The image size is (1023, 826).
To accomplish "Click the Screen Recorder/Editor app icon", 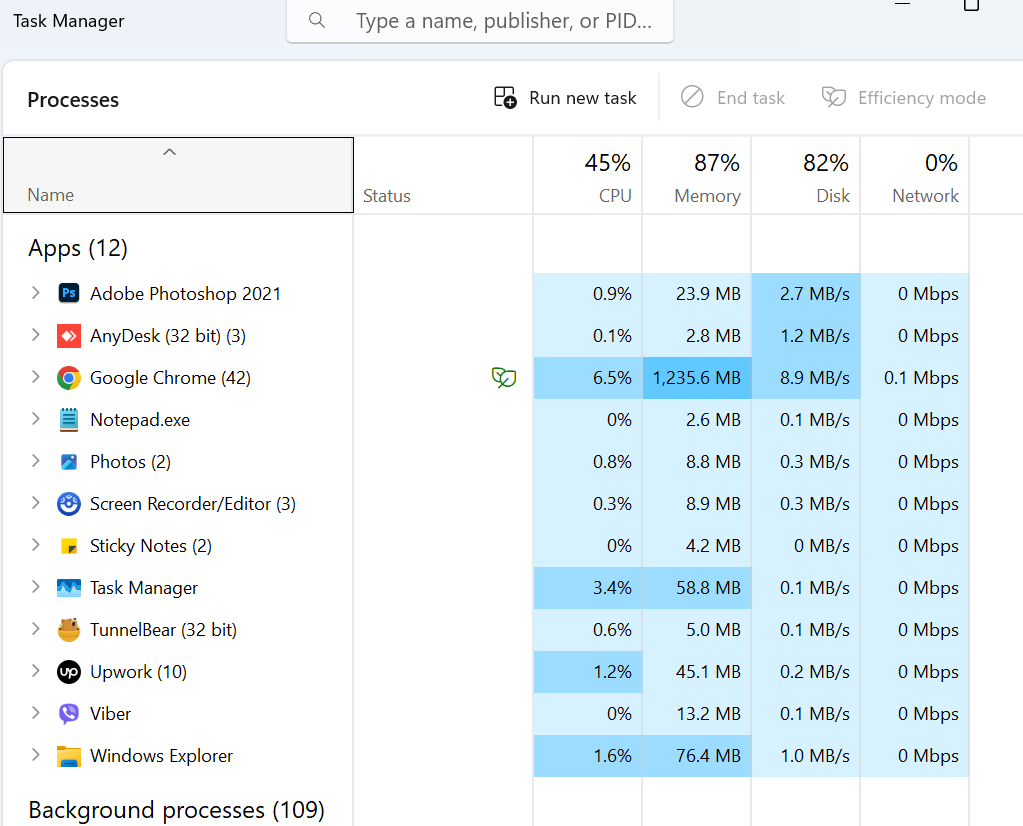I will coord(69,504).
